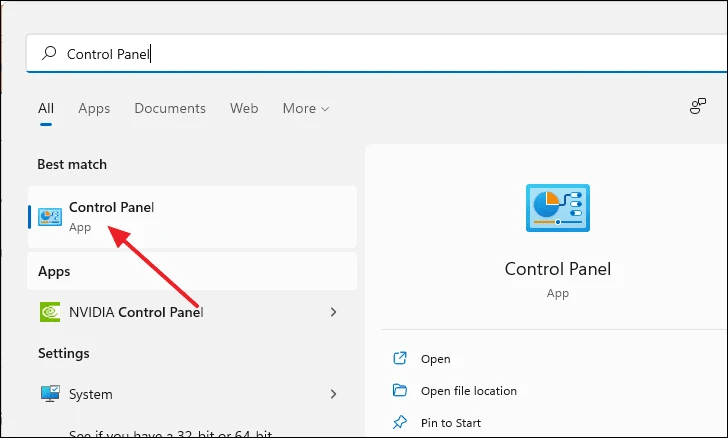Expand the More filter dropdown
This screenshot has width=728, height=438.
pos(306,108)
